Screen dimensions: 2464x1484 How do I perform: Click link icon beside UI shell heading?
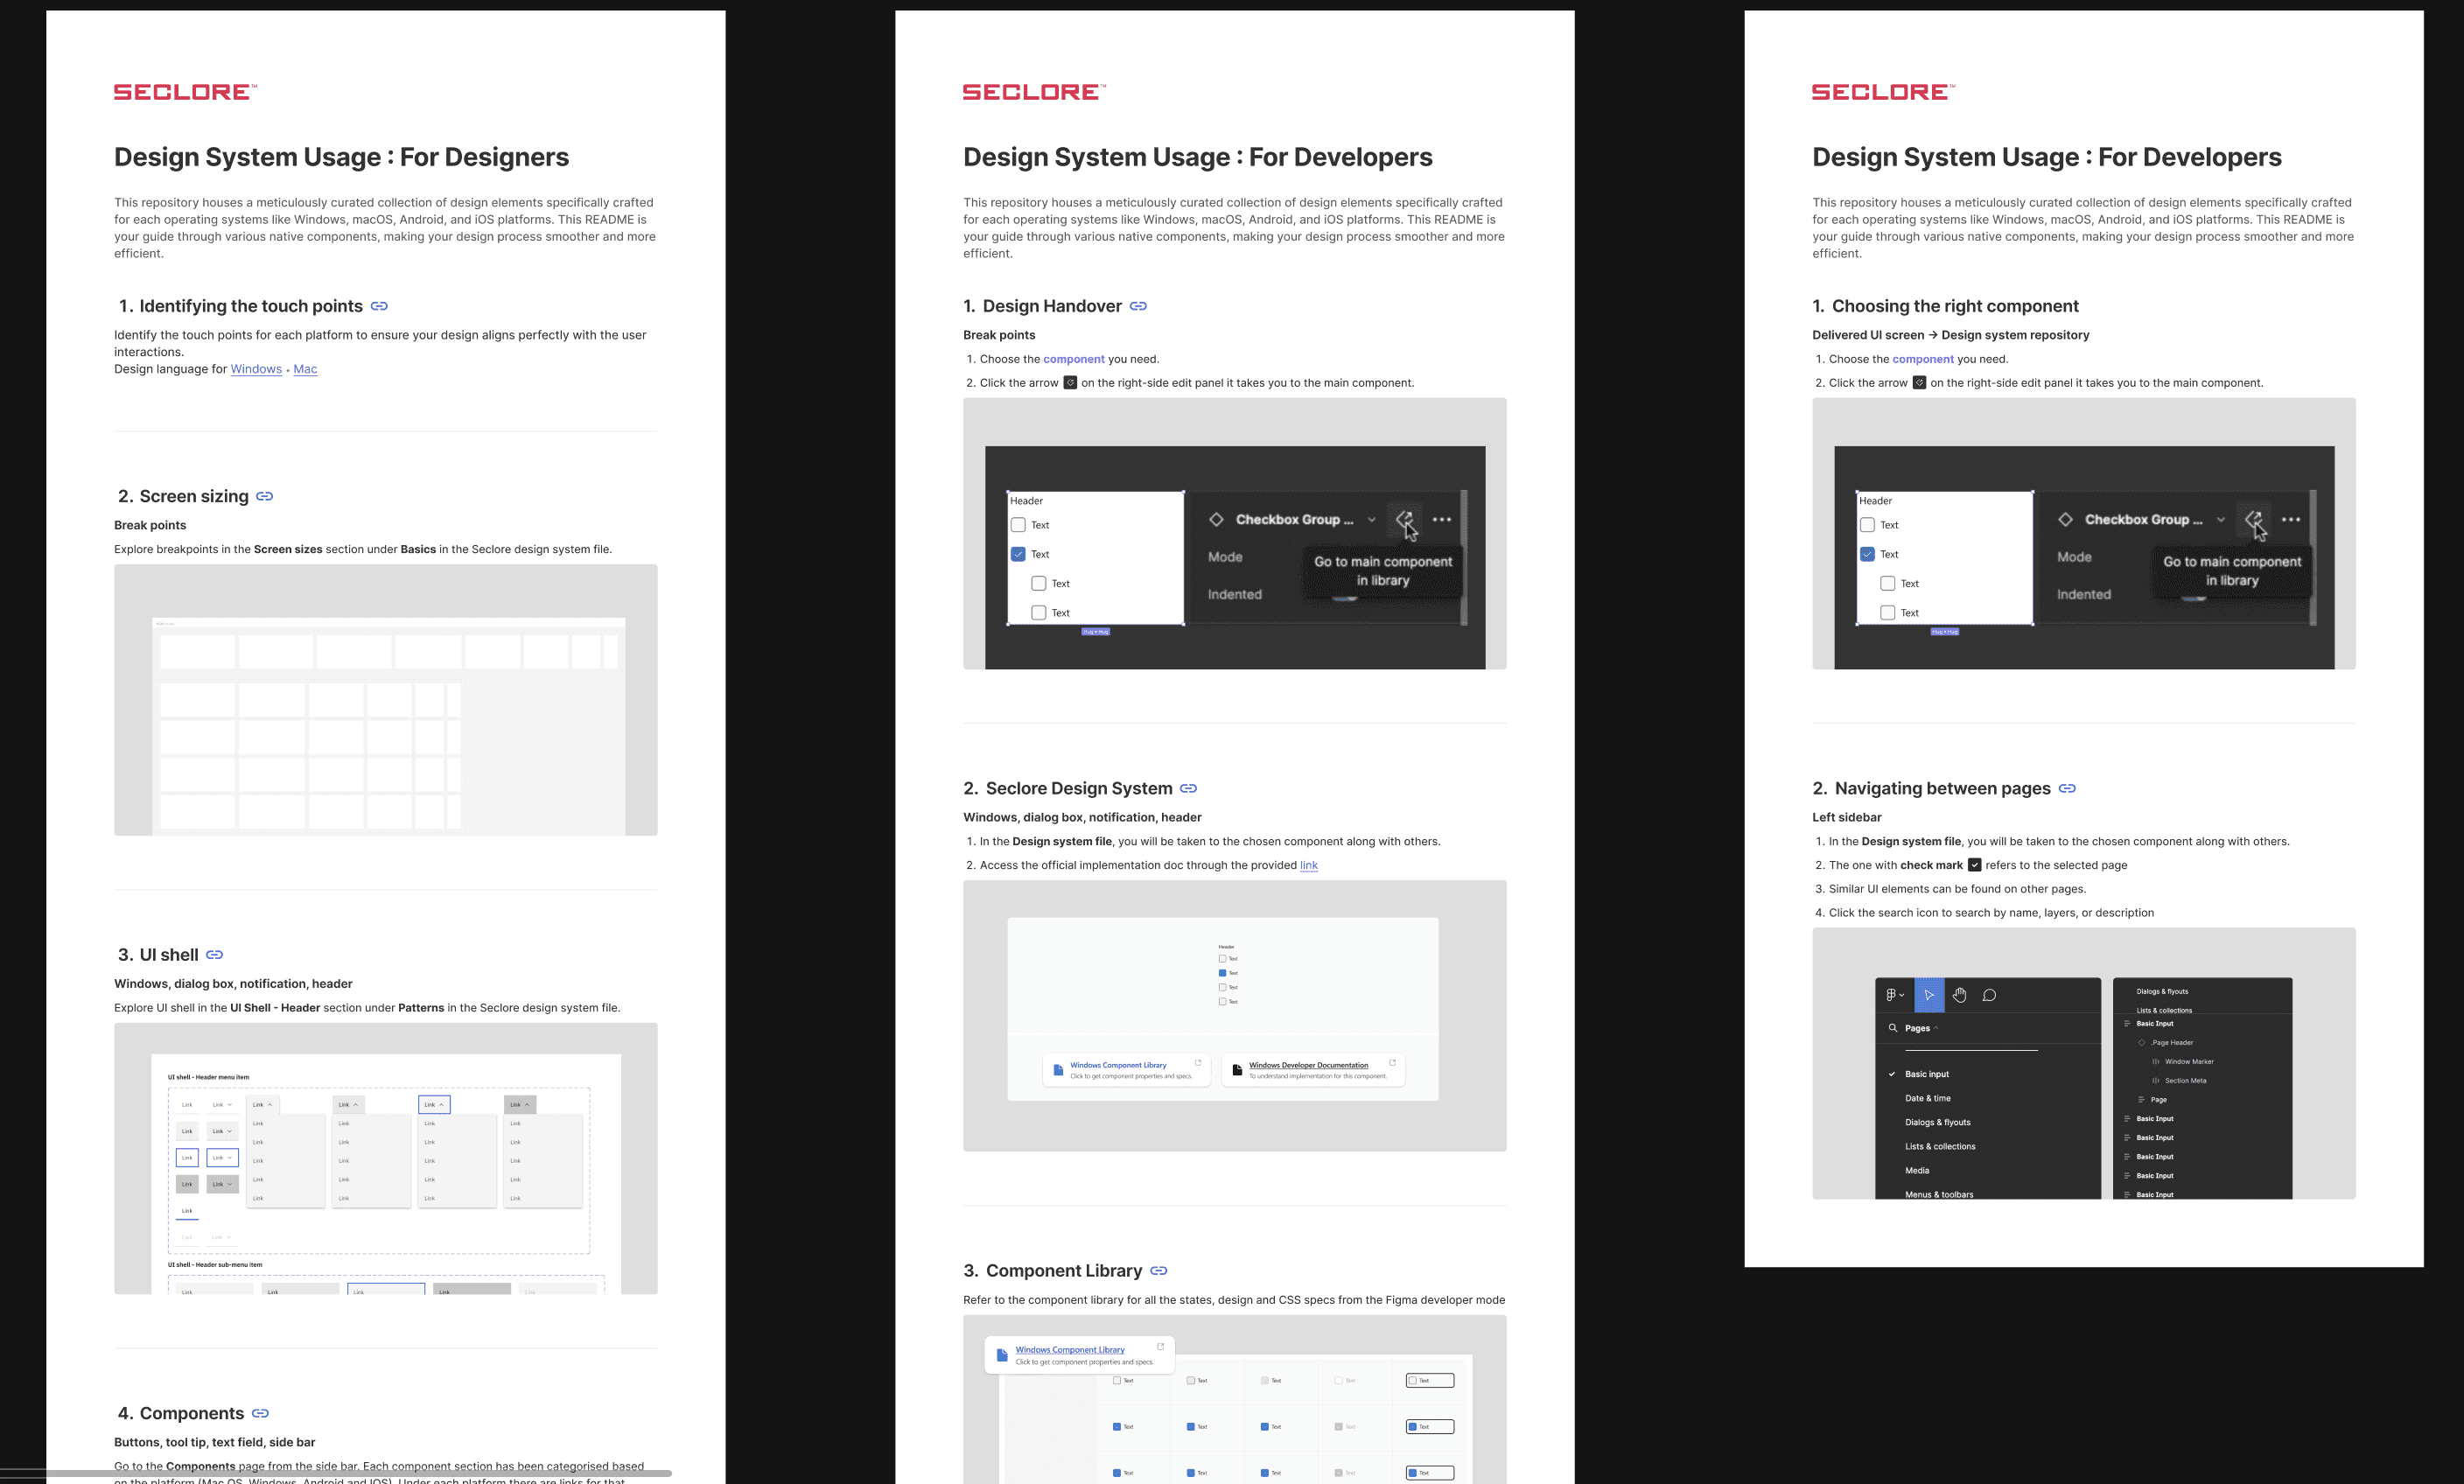[214, 955]
